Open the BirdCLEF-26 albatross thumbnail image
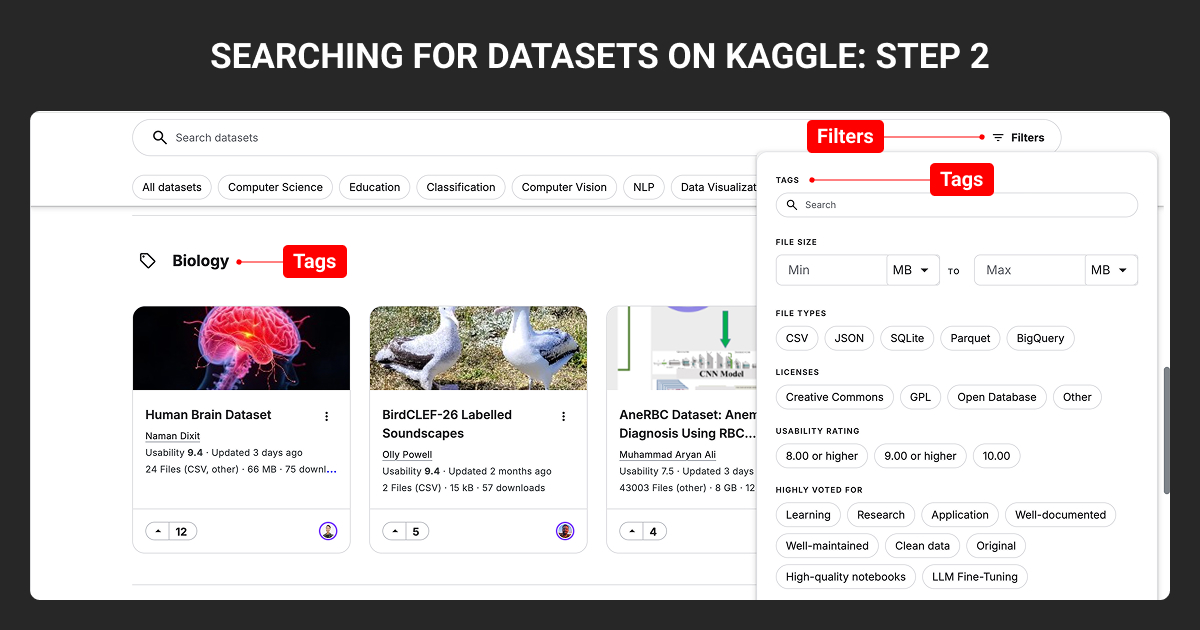The image size is (1200, 630). tap(478, 348)
